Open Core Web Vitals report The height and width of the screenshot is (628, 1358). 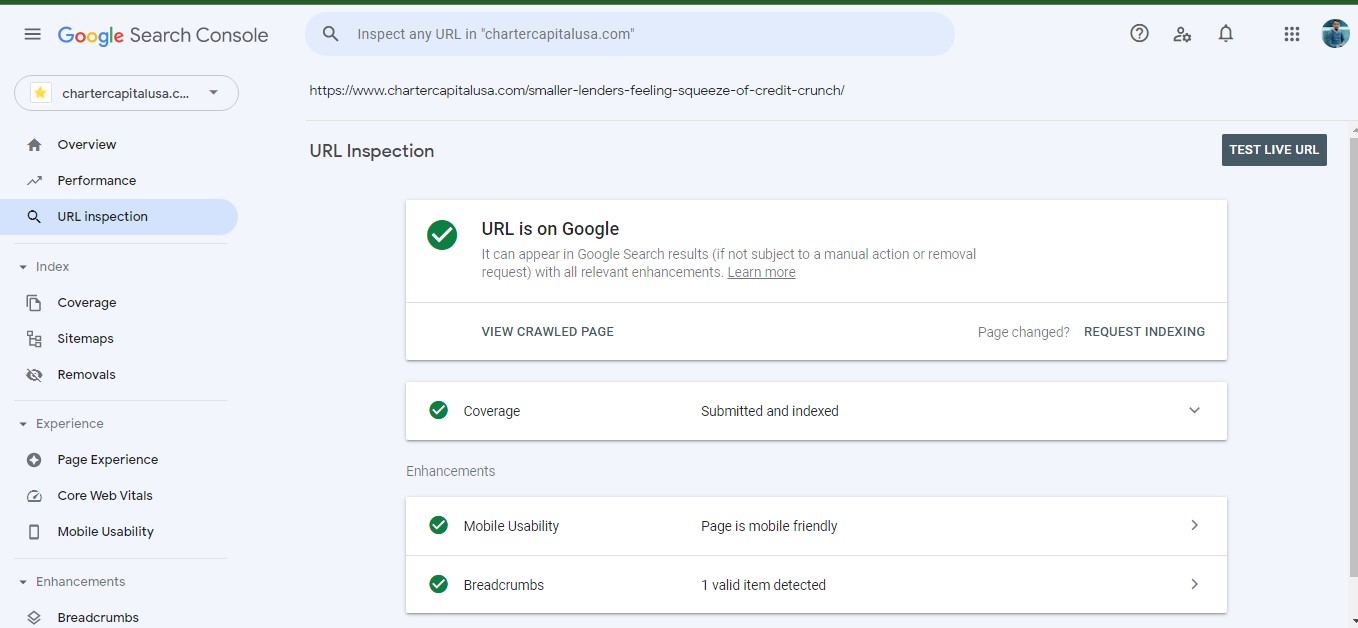pos(105,496)
